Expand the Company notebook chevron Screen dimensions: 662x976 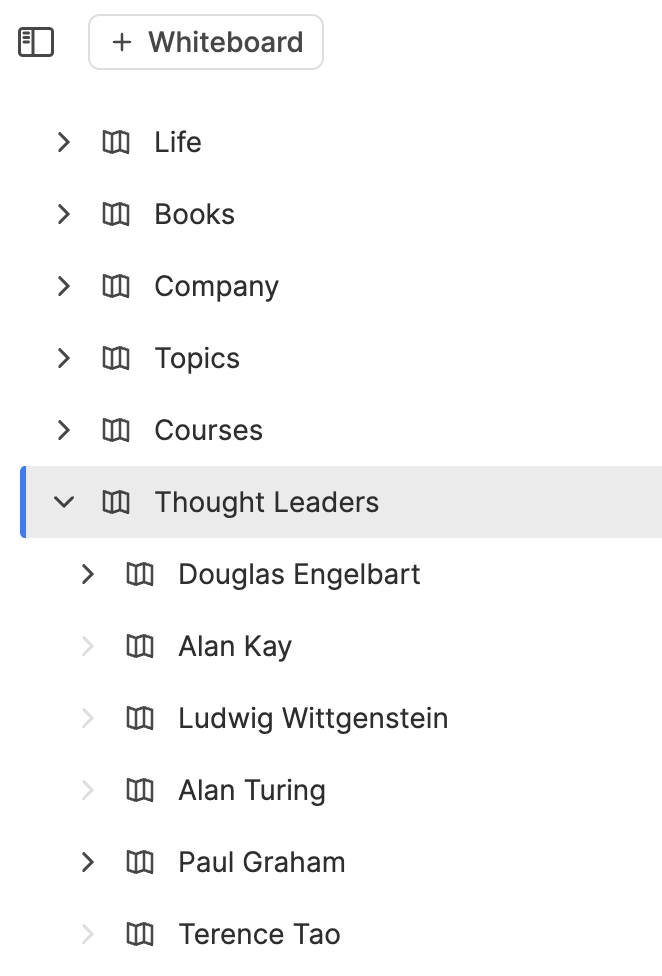[64, 286]
